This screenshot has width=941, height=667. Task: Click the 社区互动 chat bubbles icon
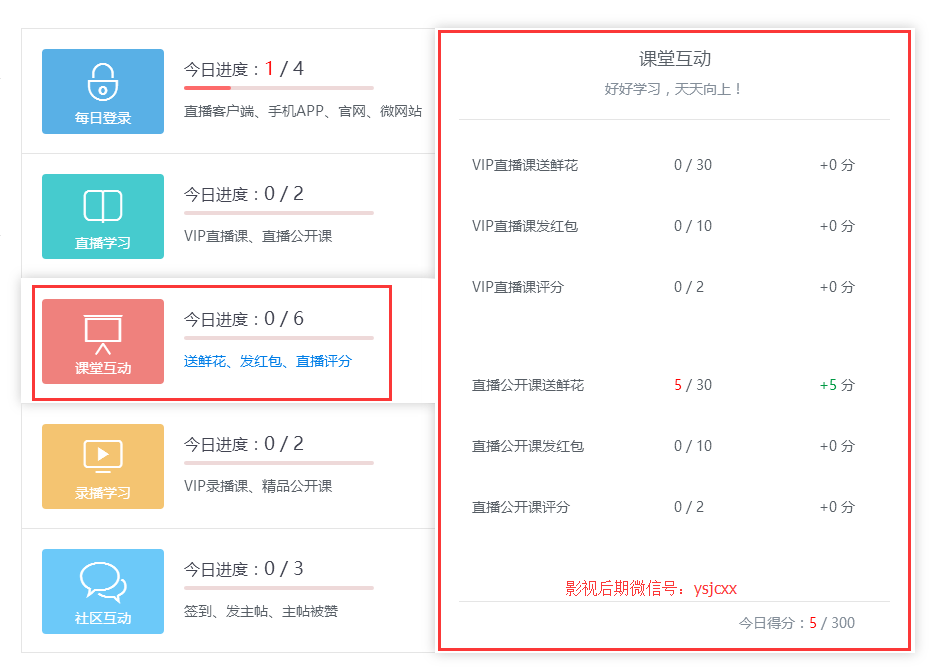tap(102, 581)
